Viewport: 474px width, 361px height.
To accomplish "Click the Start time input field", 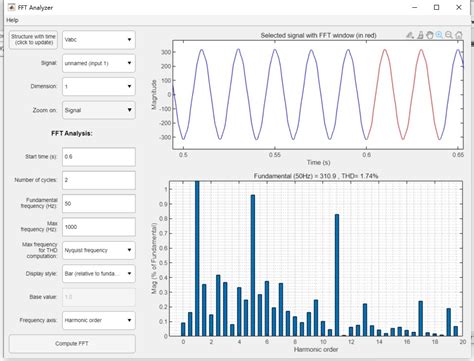I will click(99, 157).
